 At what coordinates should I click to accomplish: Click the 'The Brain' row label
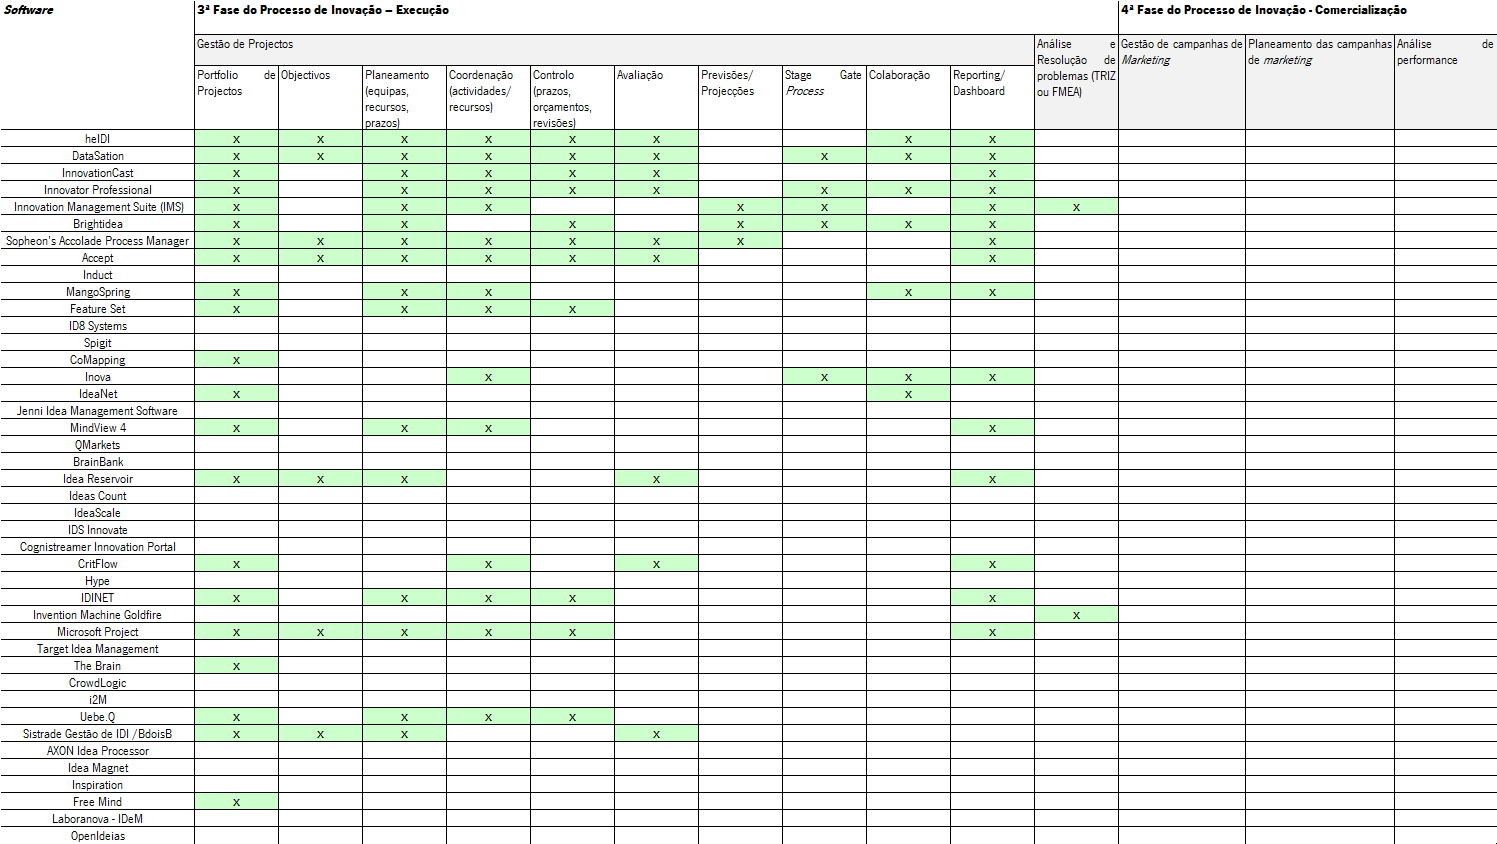tap(98, 666)
